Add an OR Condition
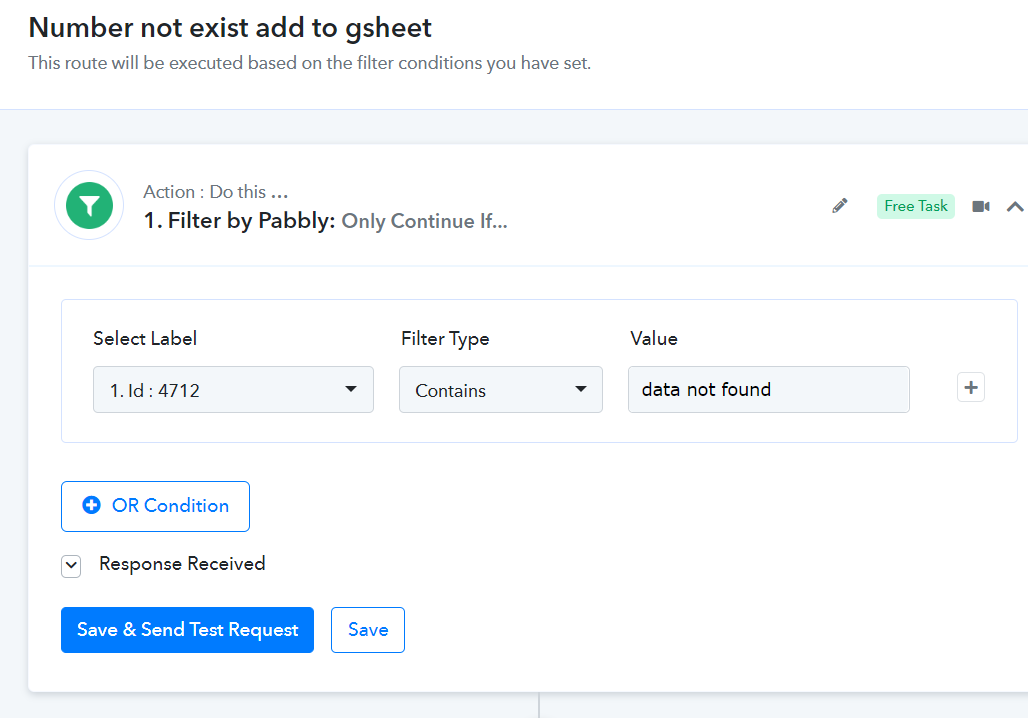Viewport: 1028px width, 718px height. tap(155, 506)
